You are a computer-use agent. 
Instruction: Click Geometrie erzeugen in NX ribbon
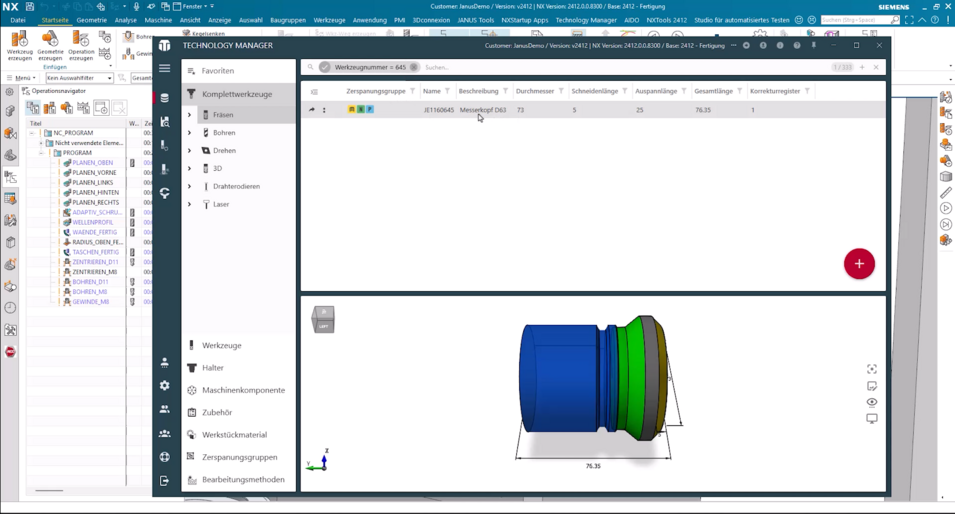point(50,46)
